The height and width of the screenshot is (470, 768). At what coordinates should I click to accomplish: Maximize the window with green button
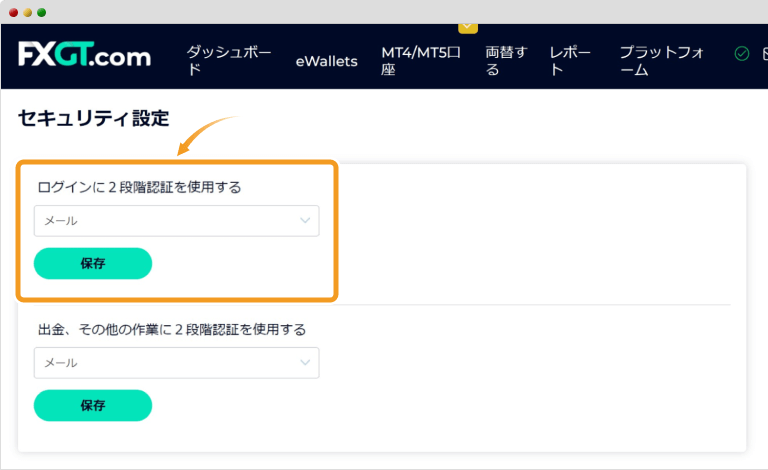(42, 12)
